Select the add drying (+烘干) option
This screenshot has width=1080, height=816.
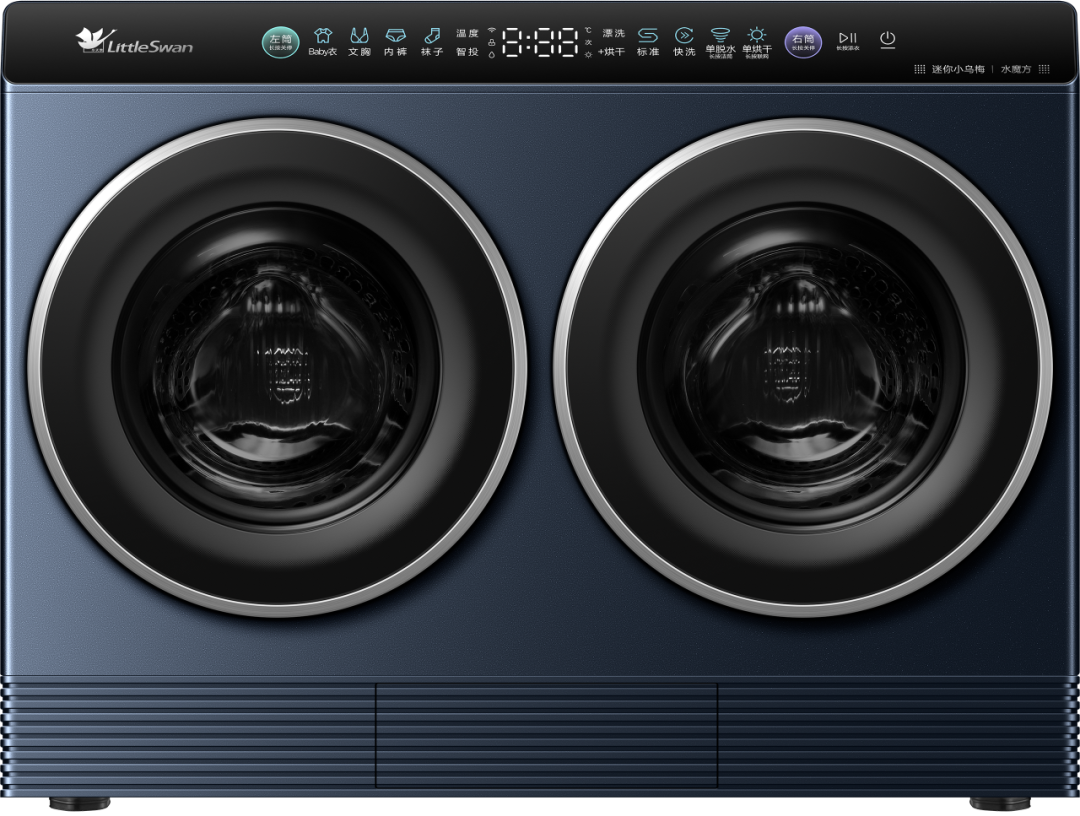tap(612, 52)
